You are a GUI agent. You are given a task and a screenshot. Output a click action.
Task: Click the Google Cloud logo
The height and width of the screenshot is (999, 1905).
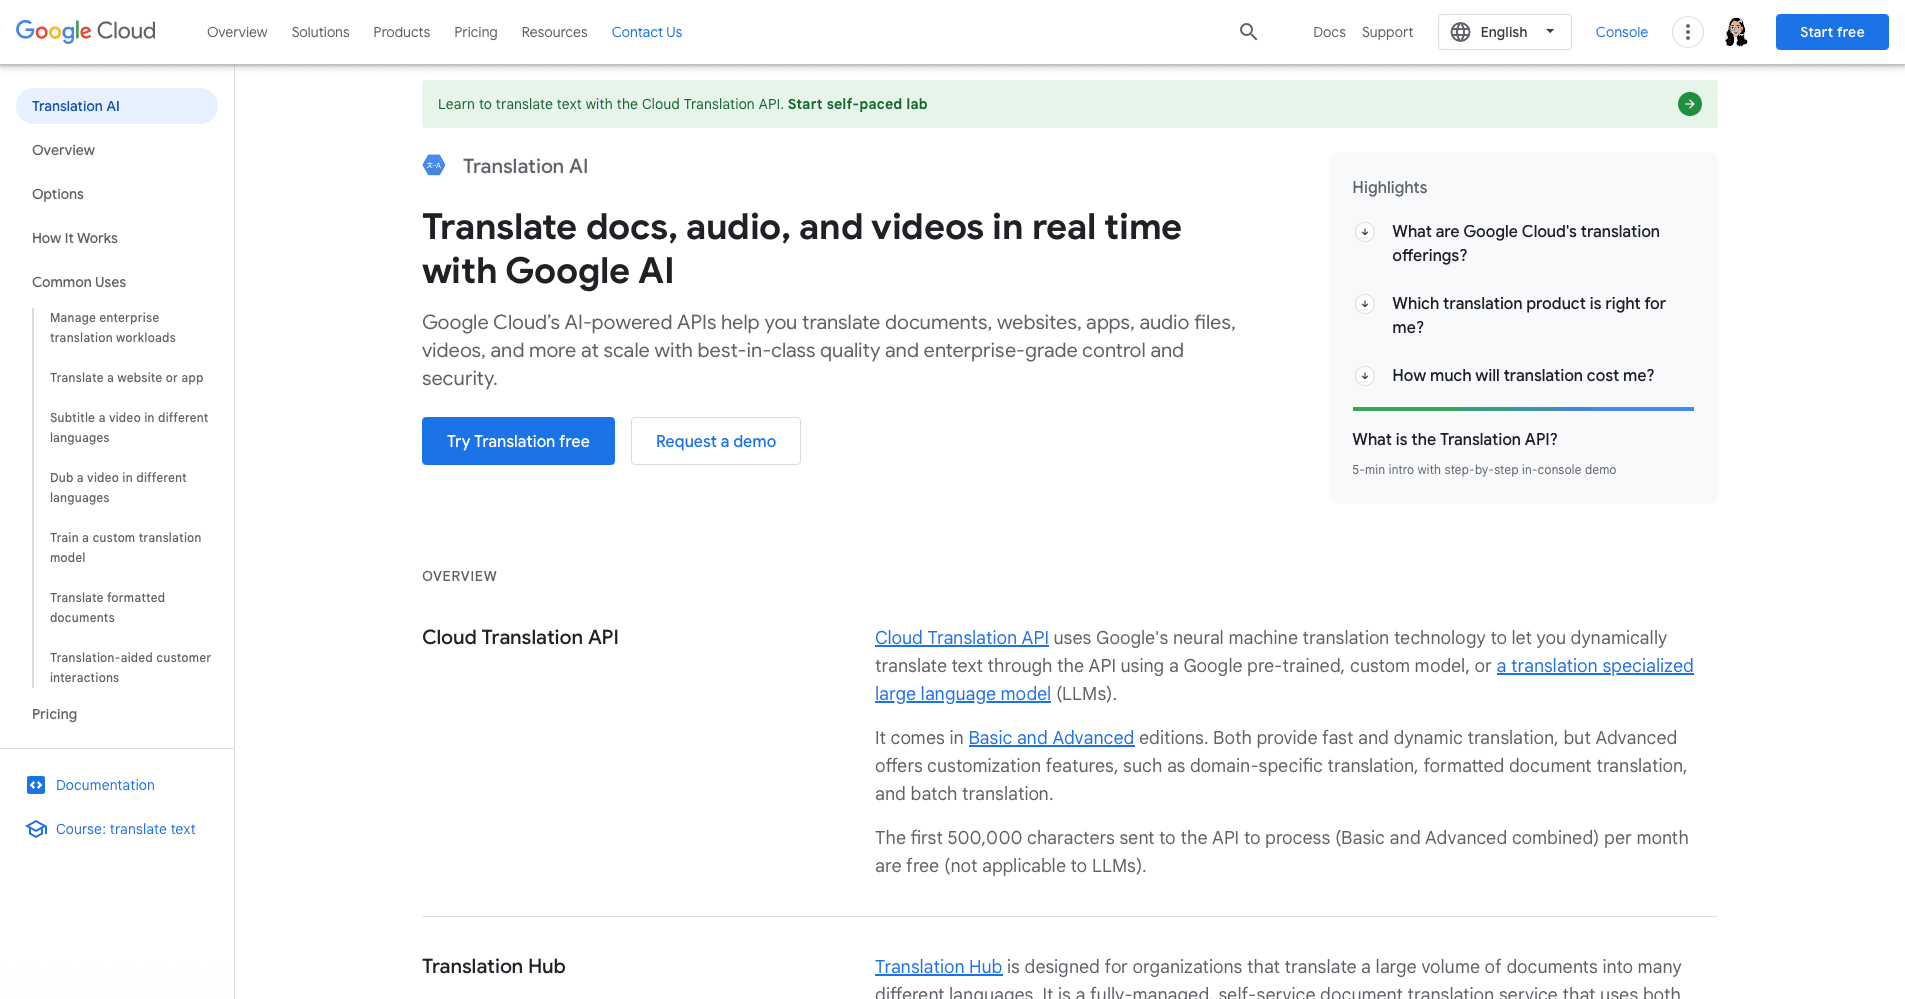(85, 31)
